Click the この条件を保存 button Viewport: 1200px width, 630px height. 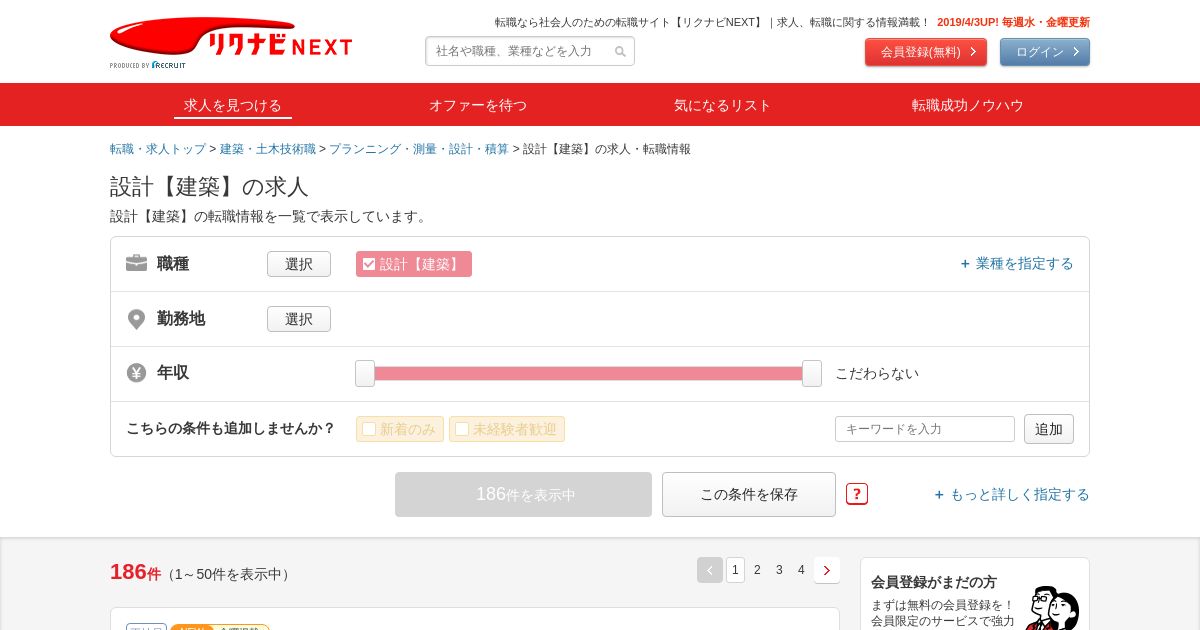tap(749, 494)
